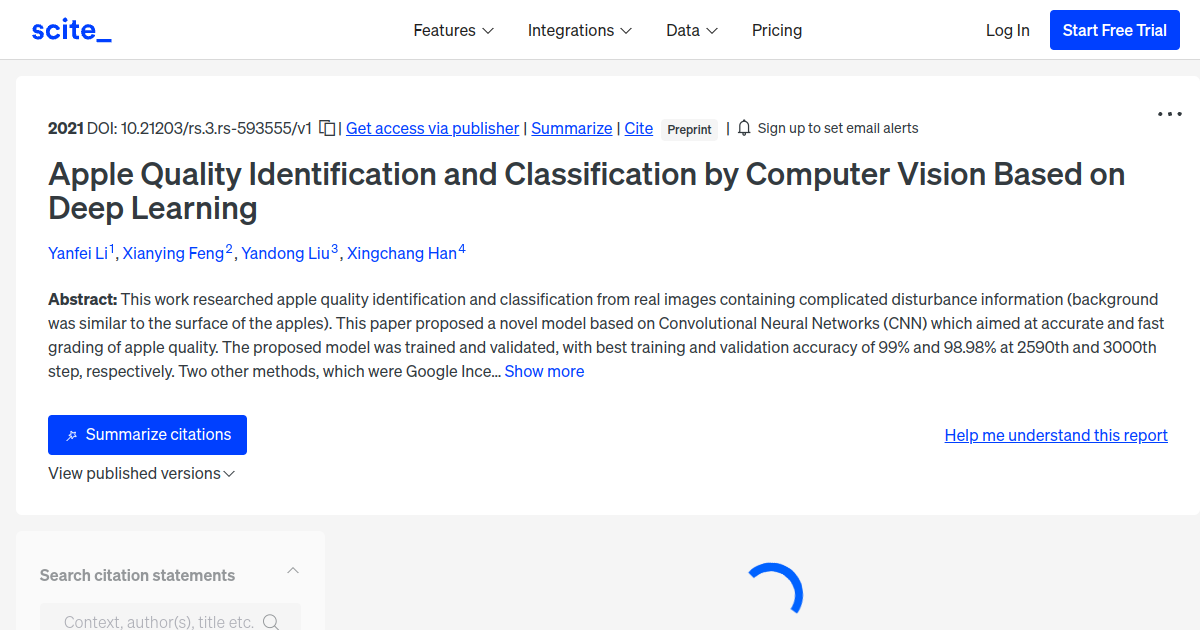The height and width of the screenshot is (630, 1200).
Task: Click the Preprint badge
Action: tap(689, 129)
